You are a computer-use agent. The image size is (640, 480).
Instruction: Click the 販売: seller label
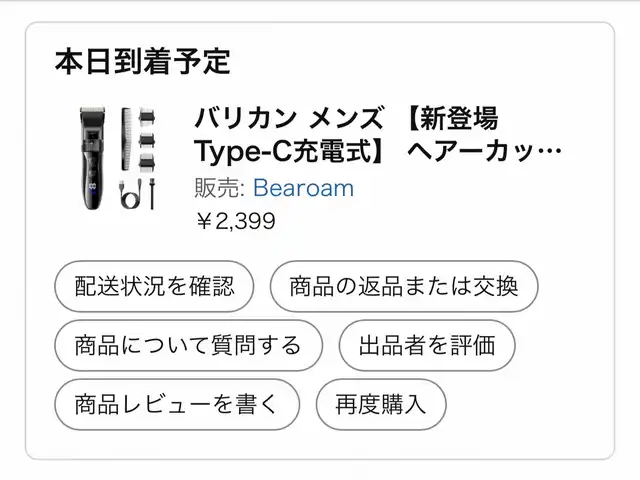pyautogui.click(x=219, y=187)
